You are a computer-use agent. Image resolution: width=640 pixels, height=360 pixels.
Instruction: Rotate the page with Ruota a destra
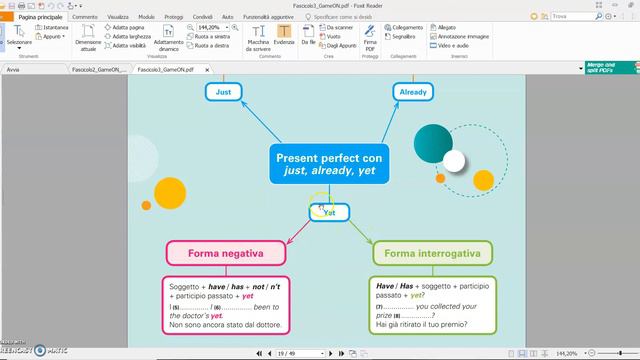pyautogui.click(x=208, y=46)
